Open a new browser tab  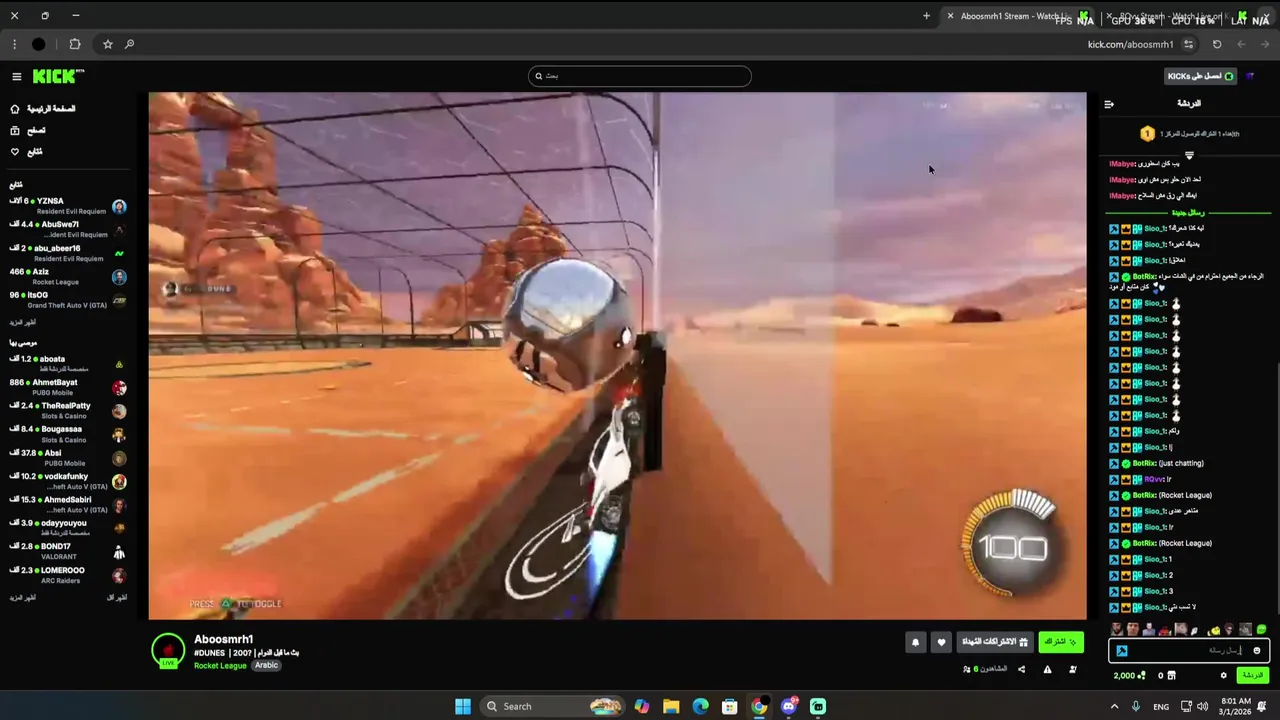[x=926, y=16]
